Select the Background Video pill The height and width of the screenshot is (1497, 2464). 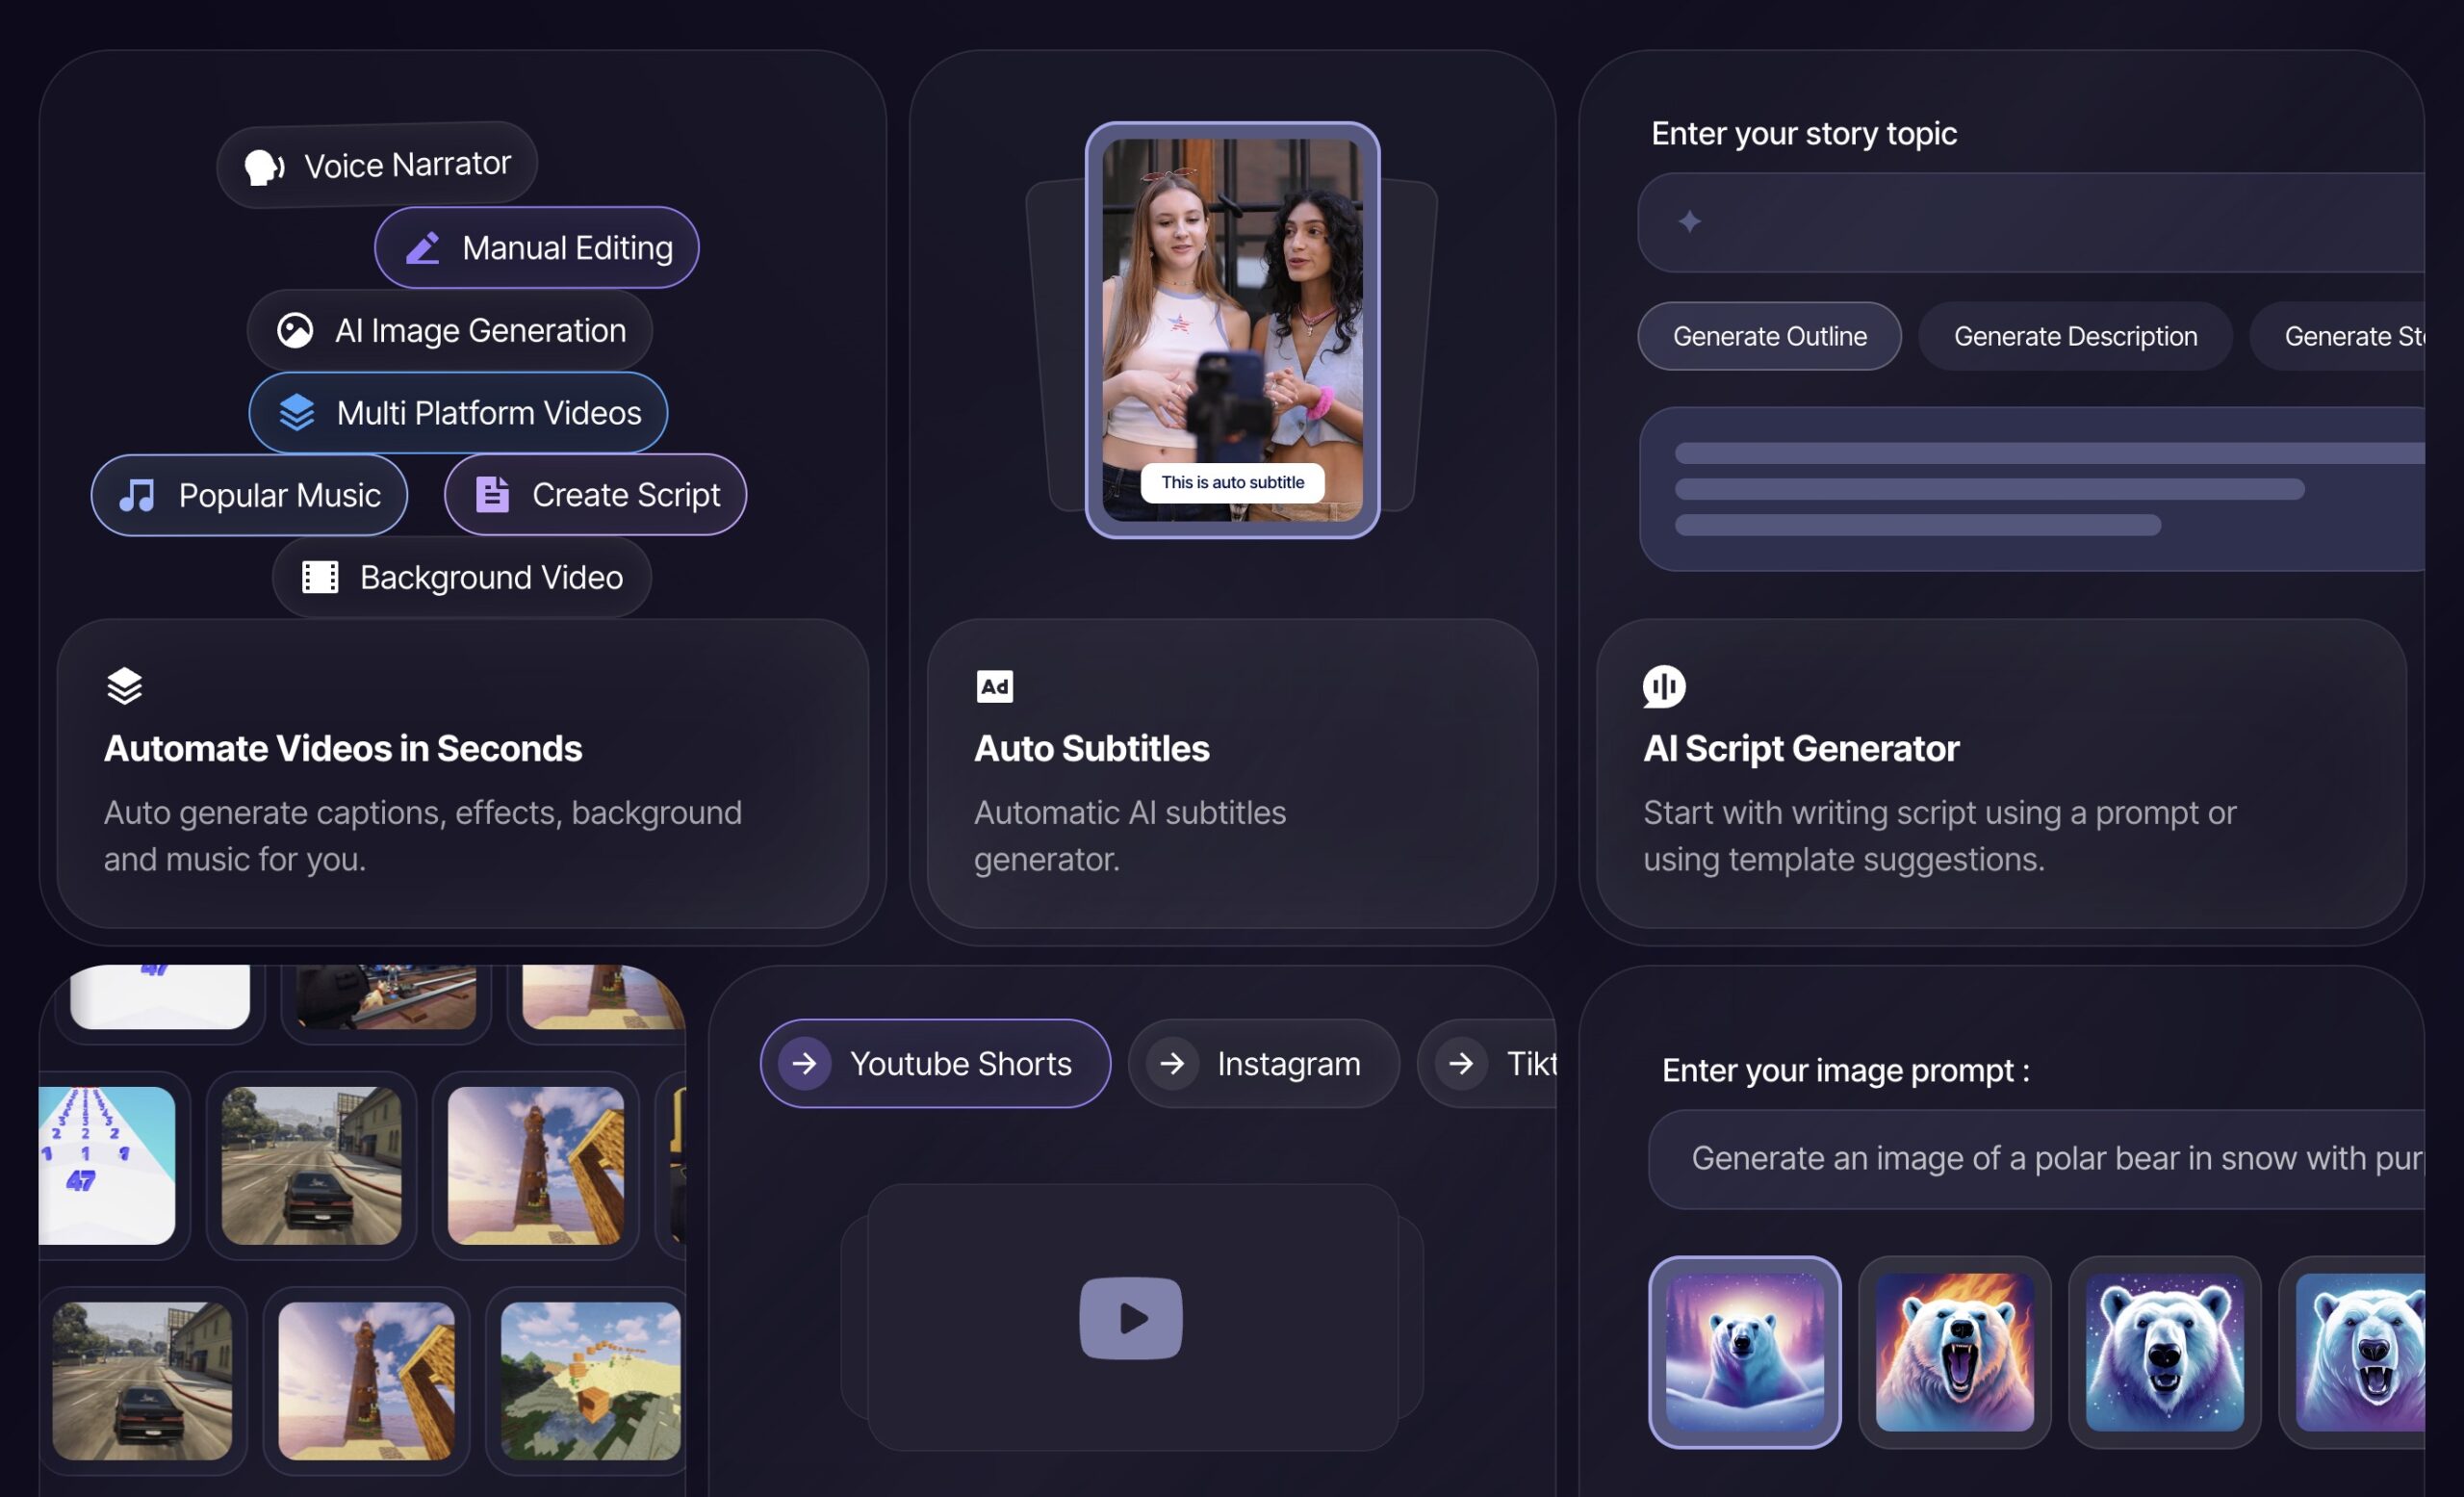click(x=462, y=578)
